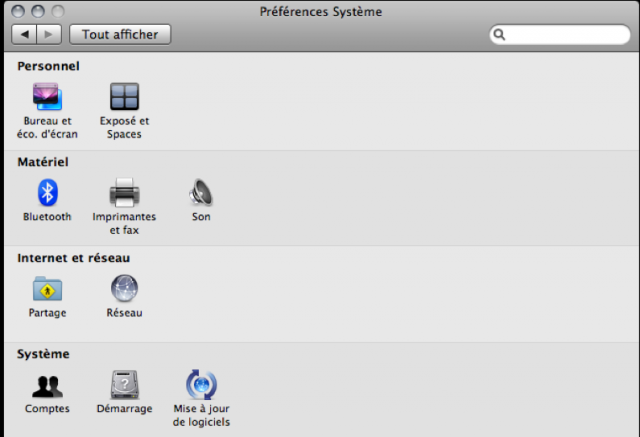Go forward with the right arrow button

click(x=49, y=34)
